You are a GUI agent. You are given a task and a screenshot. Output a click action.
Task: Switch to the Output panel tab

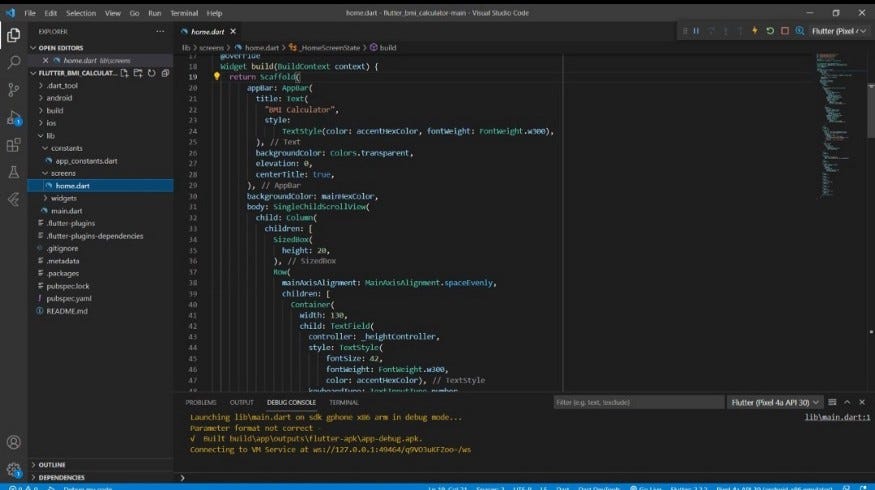[x=242, y=402]
